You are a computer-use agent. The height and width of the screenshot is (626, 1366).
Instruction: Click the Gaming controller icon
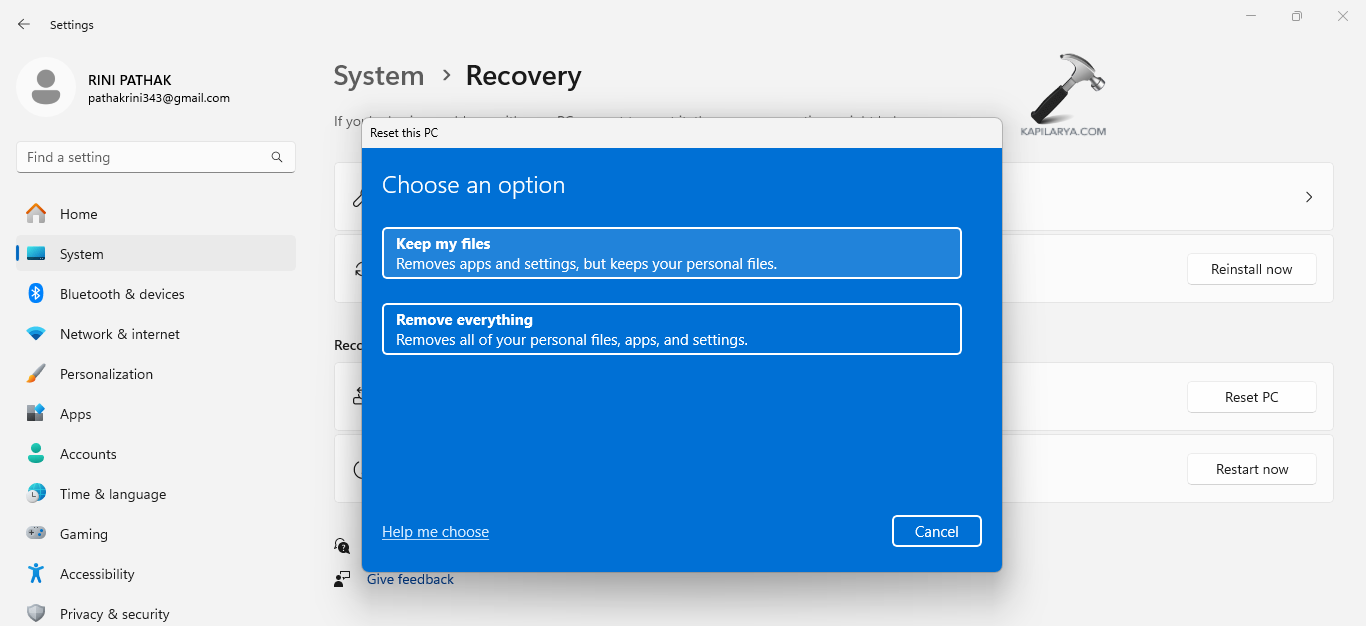[x=36, y=534]
